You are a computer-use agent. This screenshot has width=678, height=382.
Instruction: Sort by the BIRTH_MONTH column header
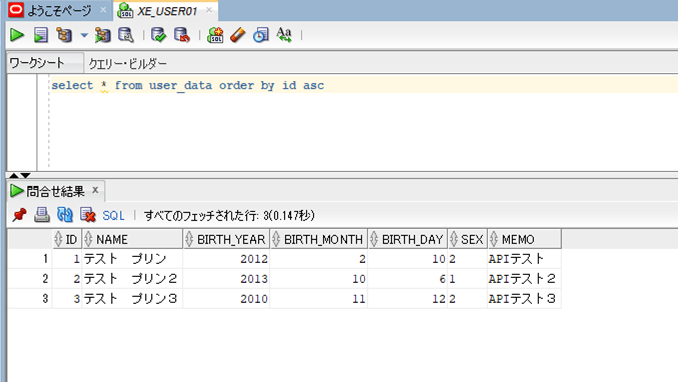pyautogui.click(x=319, y=239)
